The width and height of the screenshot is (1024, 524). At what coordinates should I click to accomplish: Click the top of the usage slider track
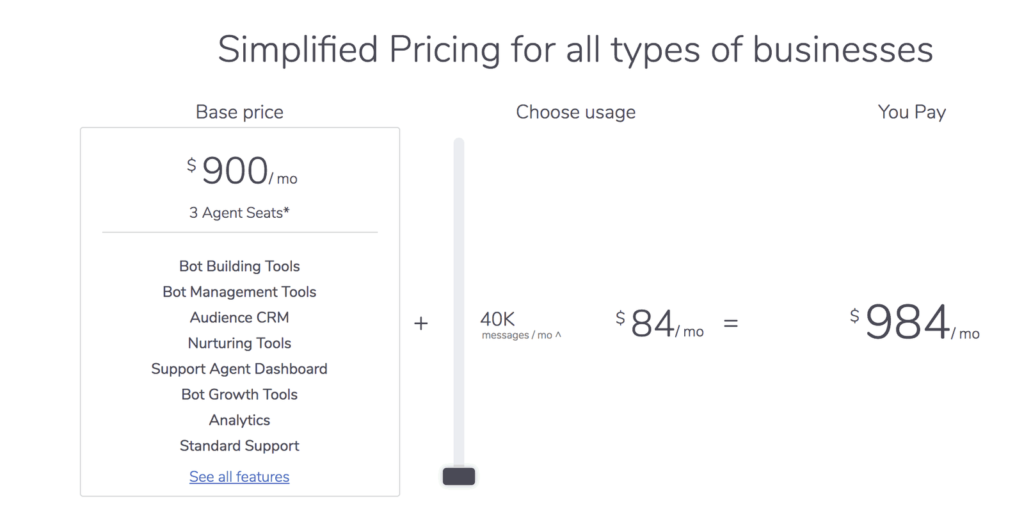(459, 145)
